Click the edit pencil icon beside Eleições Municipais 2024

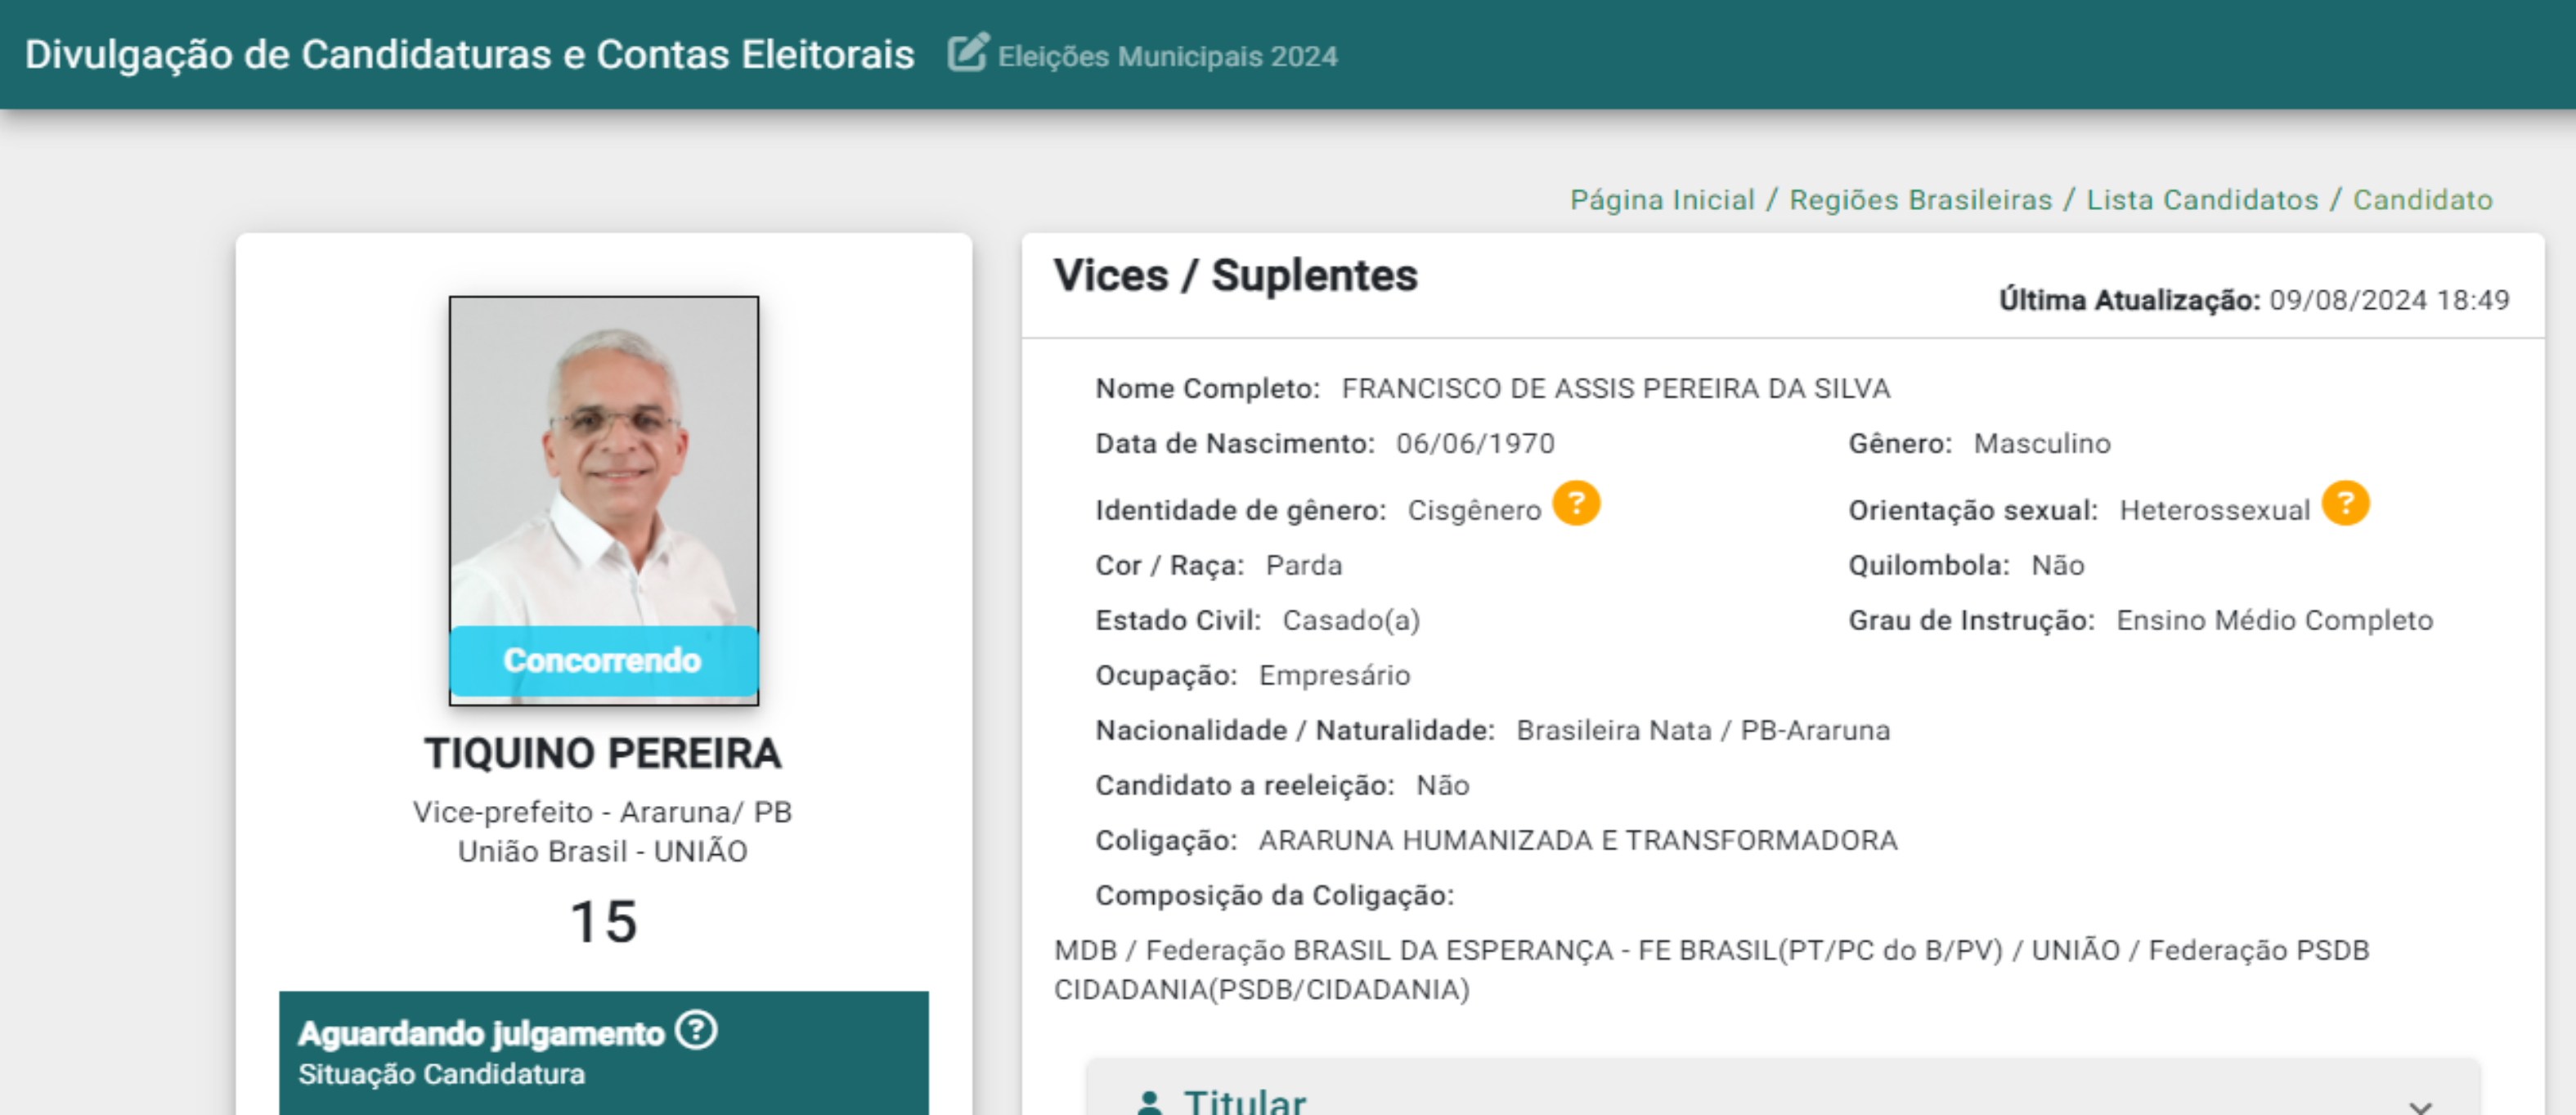point(968,53)
